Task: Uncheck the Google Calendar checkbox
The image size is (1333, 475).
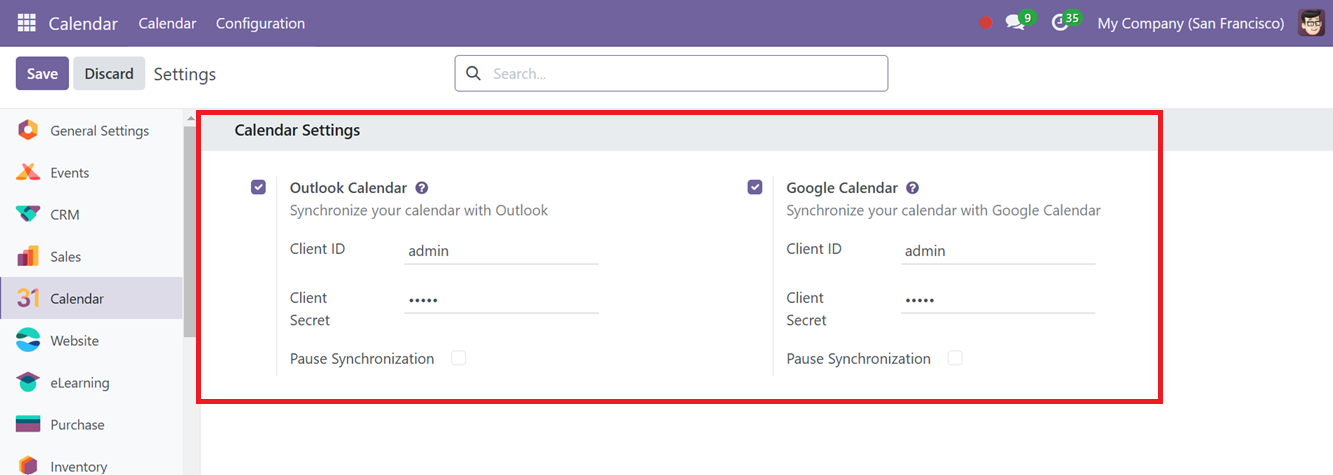Action: (755, 187)
